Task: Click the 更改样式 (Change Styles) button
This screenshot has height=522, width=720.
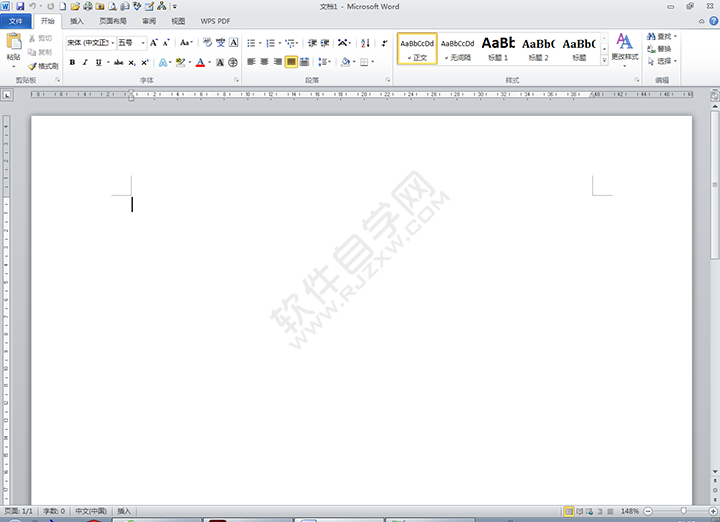Action: pyautogui.click(x=624, y=50)
